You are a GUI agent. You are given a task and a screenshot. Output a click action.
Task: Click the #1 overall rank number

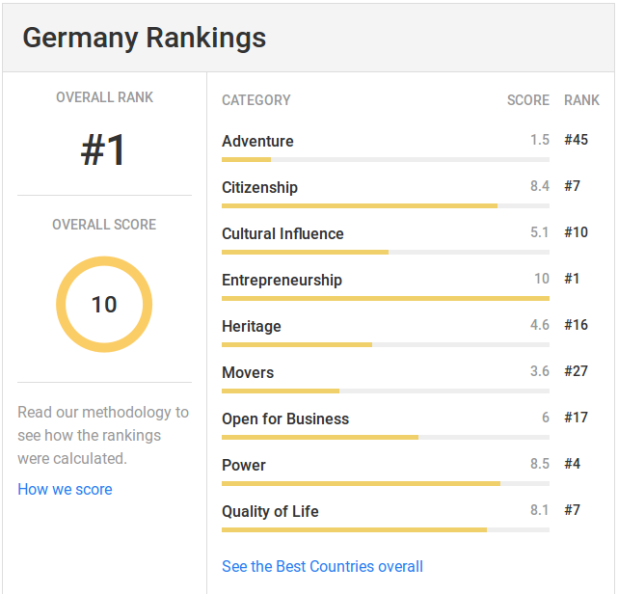(103, 150)
